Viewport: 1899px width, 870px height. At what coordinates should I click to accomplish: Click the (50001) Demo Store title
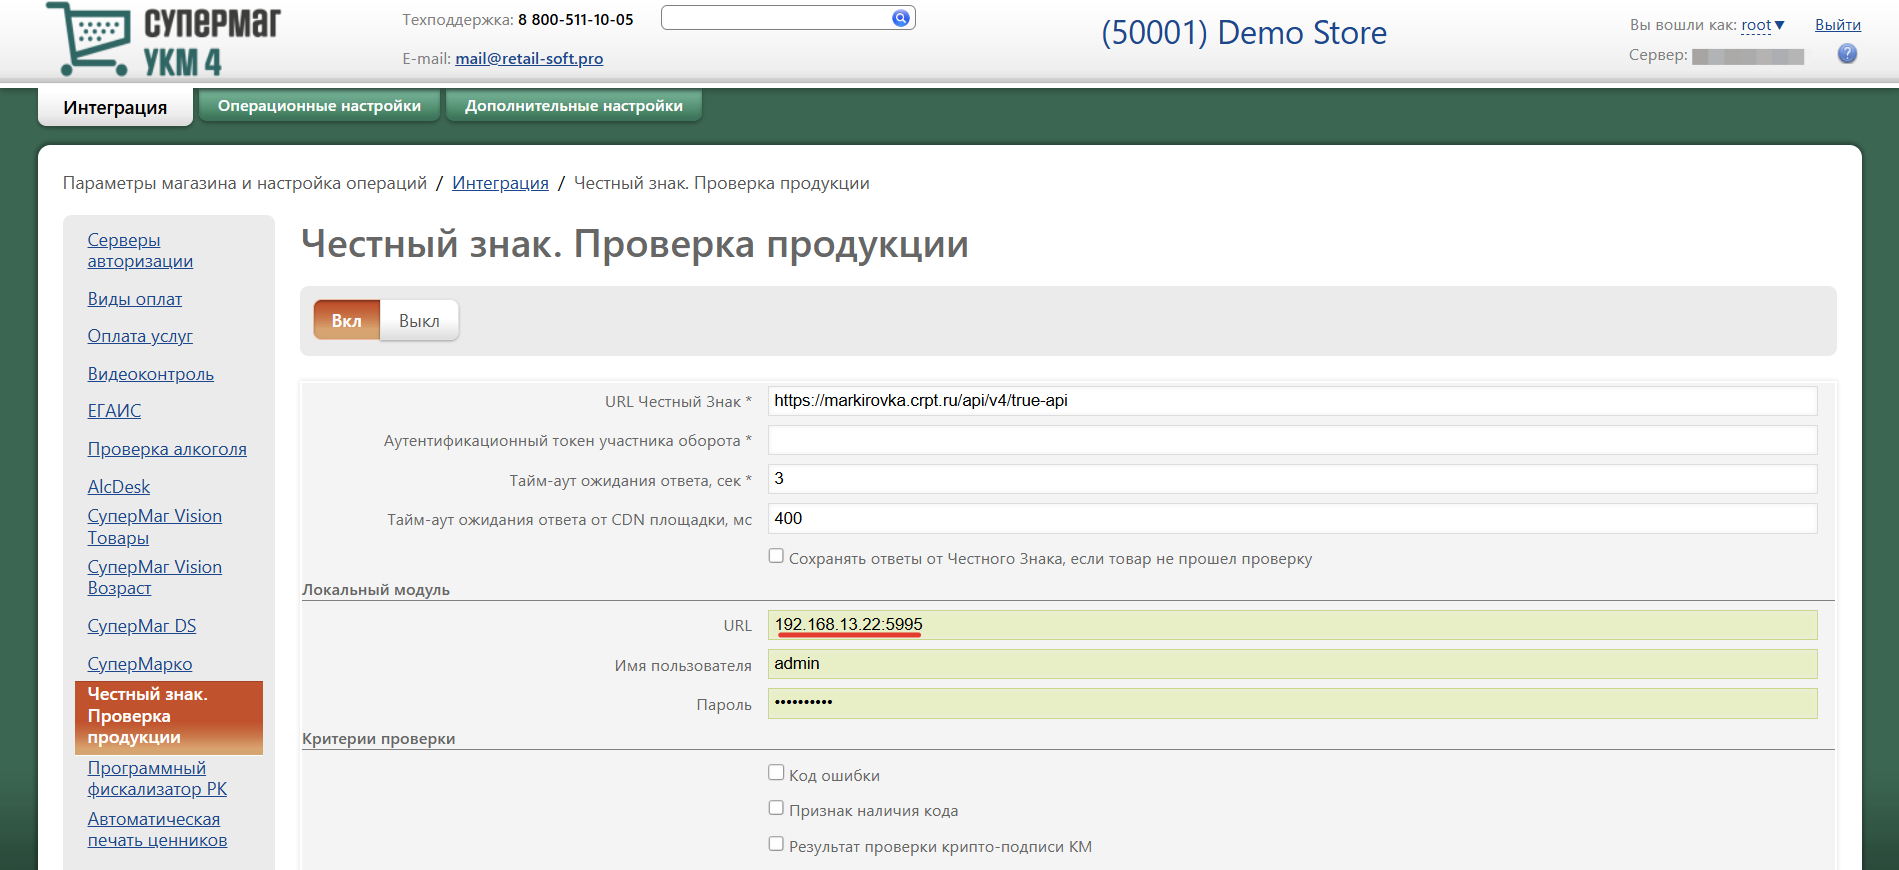(1244, 33)
